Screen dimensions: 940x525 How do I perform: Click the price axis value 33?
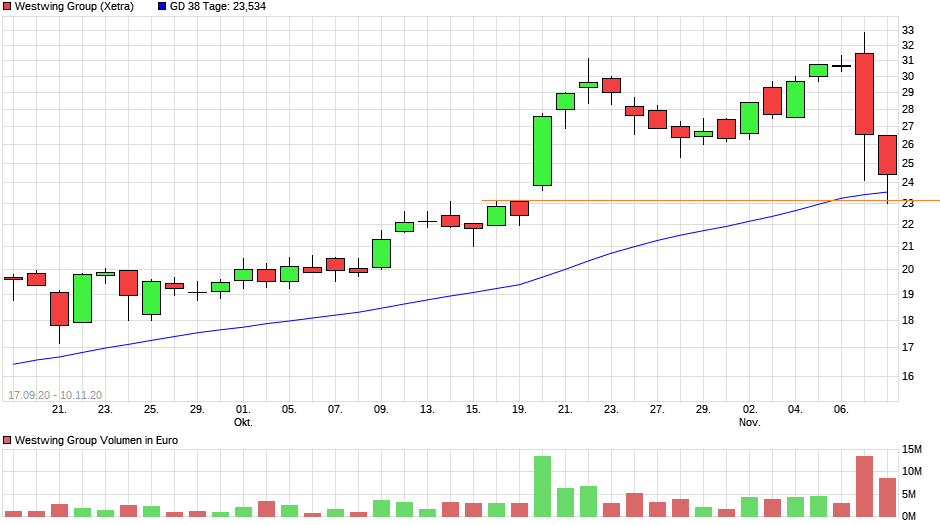pyautogui.click(x=908, y=31)
